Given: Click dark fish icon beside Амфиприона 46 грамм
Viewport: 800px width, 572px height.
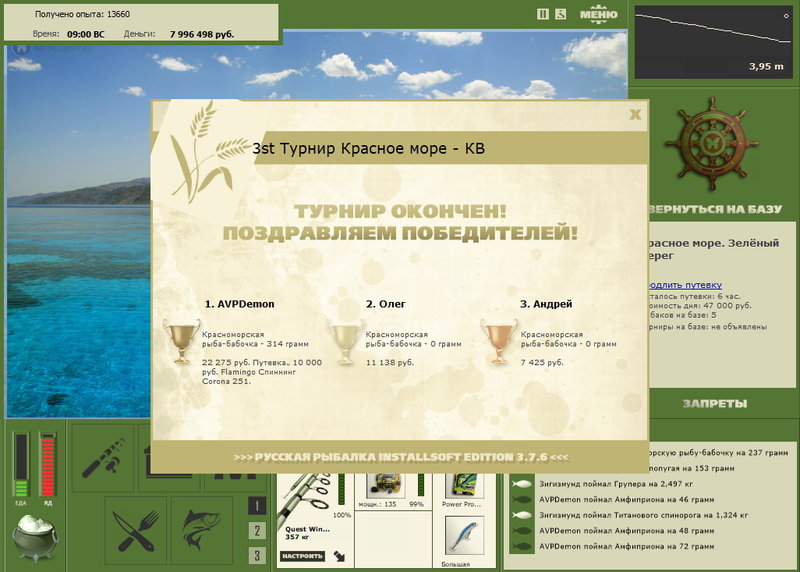Looking at the screenshot, I should (521, 500).
